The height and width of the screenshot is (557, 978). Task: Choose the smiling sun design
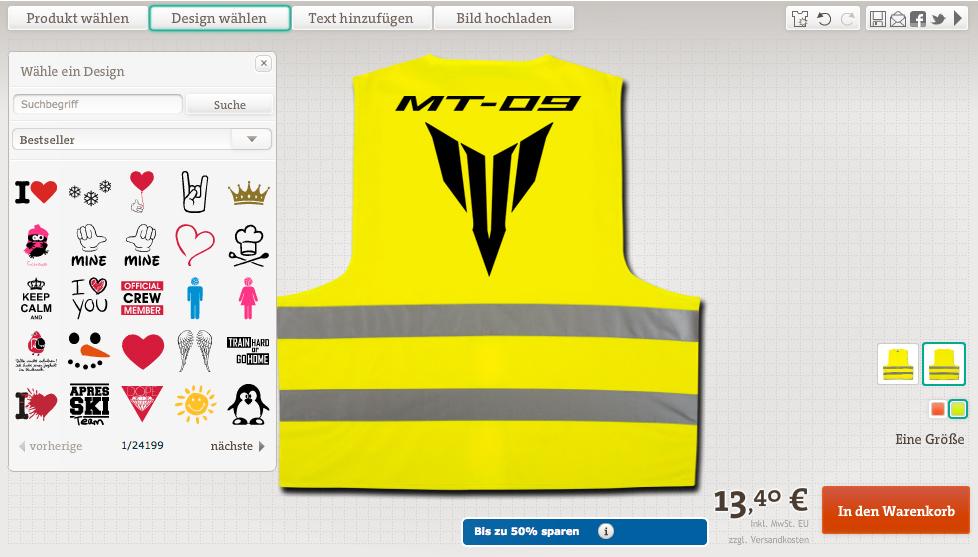tap(195, 403)
